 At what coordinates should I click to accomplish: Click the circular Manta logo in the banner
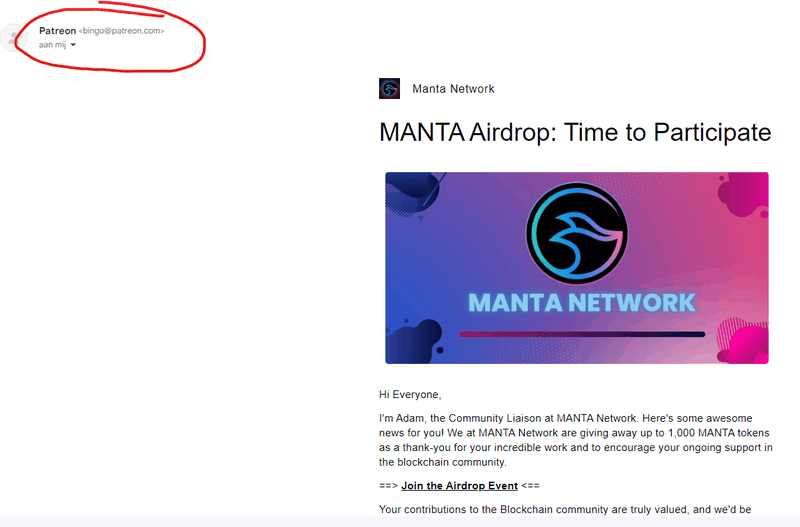tap(577, 233)
